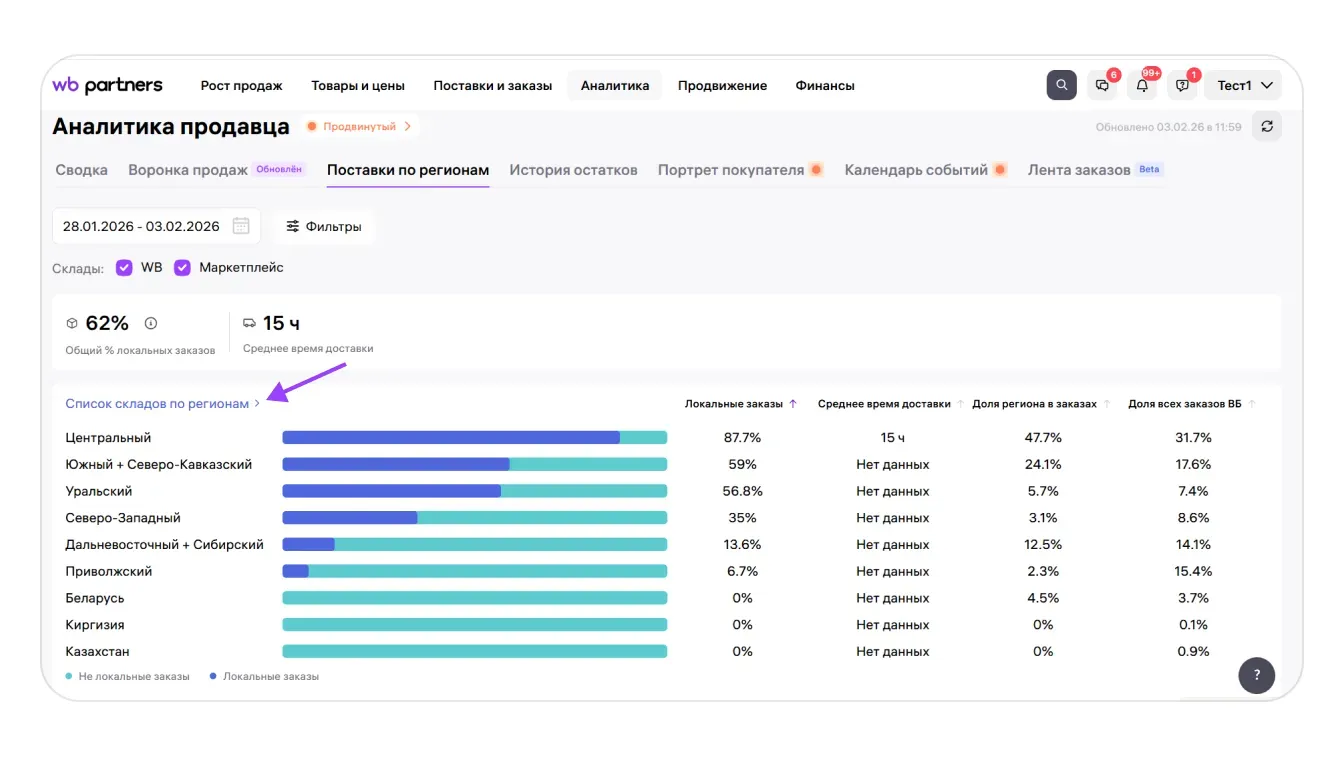Uncheck the WB warehouse checkbox
1344x764 pixels.
[124, 268]
